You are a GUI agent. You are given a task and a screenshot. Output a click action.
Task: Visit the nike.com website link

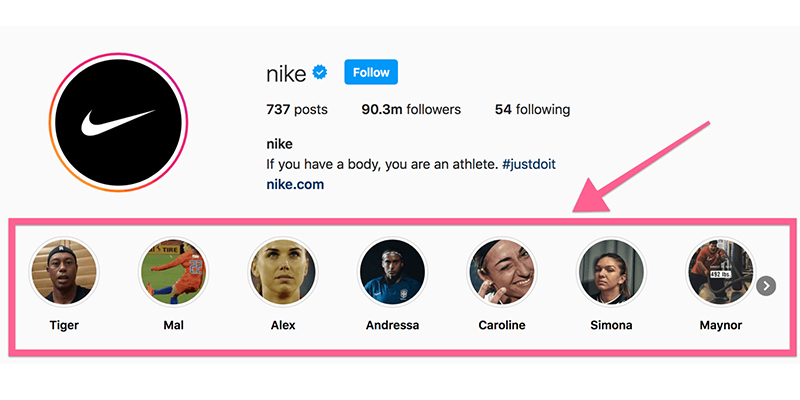click(x=295, y=184)
